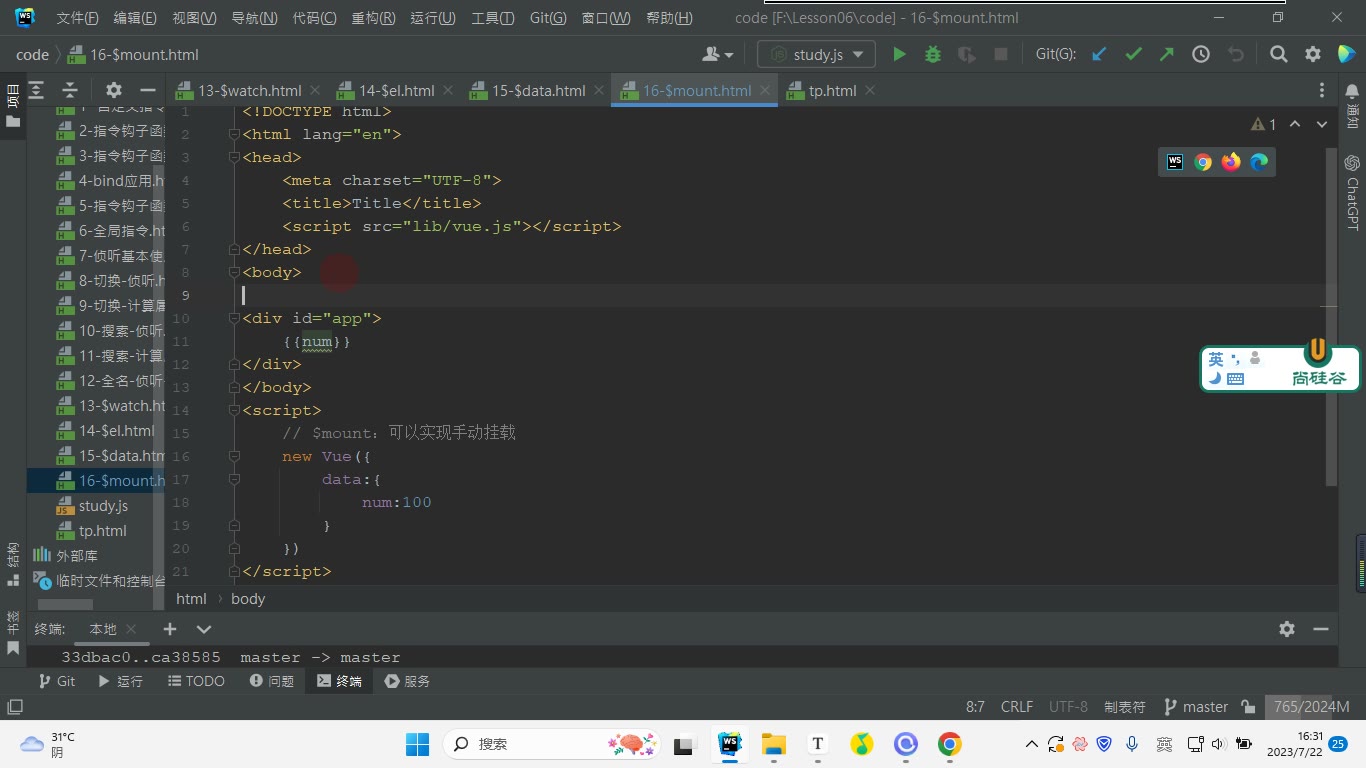Toggle the lock icon in the status bar
The image size is (1366, 768).
click(1248, 707)
